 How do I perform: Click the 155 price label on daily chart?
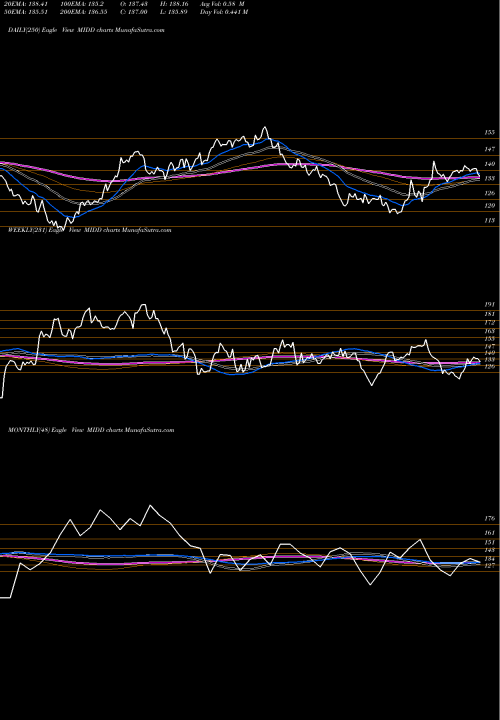click(x=490, y=132)
